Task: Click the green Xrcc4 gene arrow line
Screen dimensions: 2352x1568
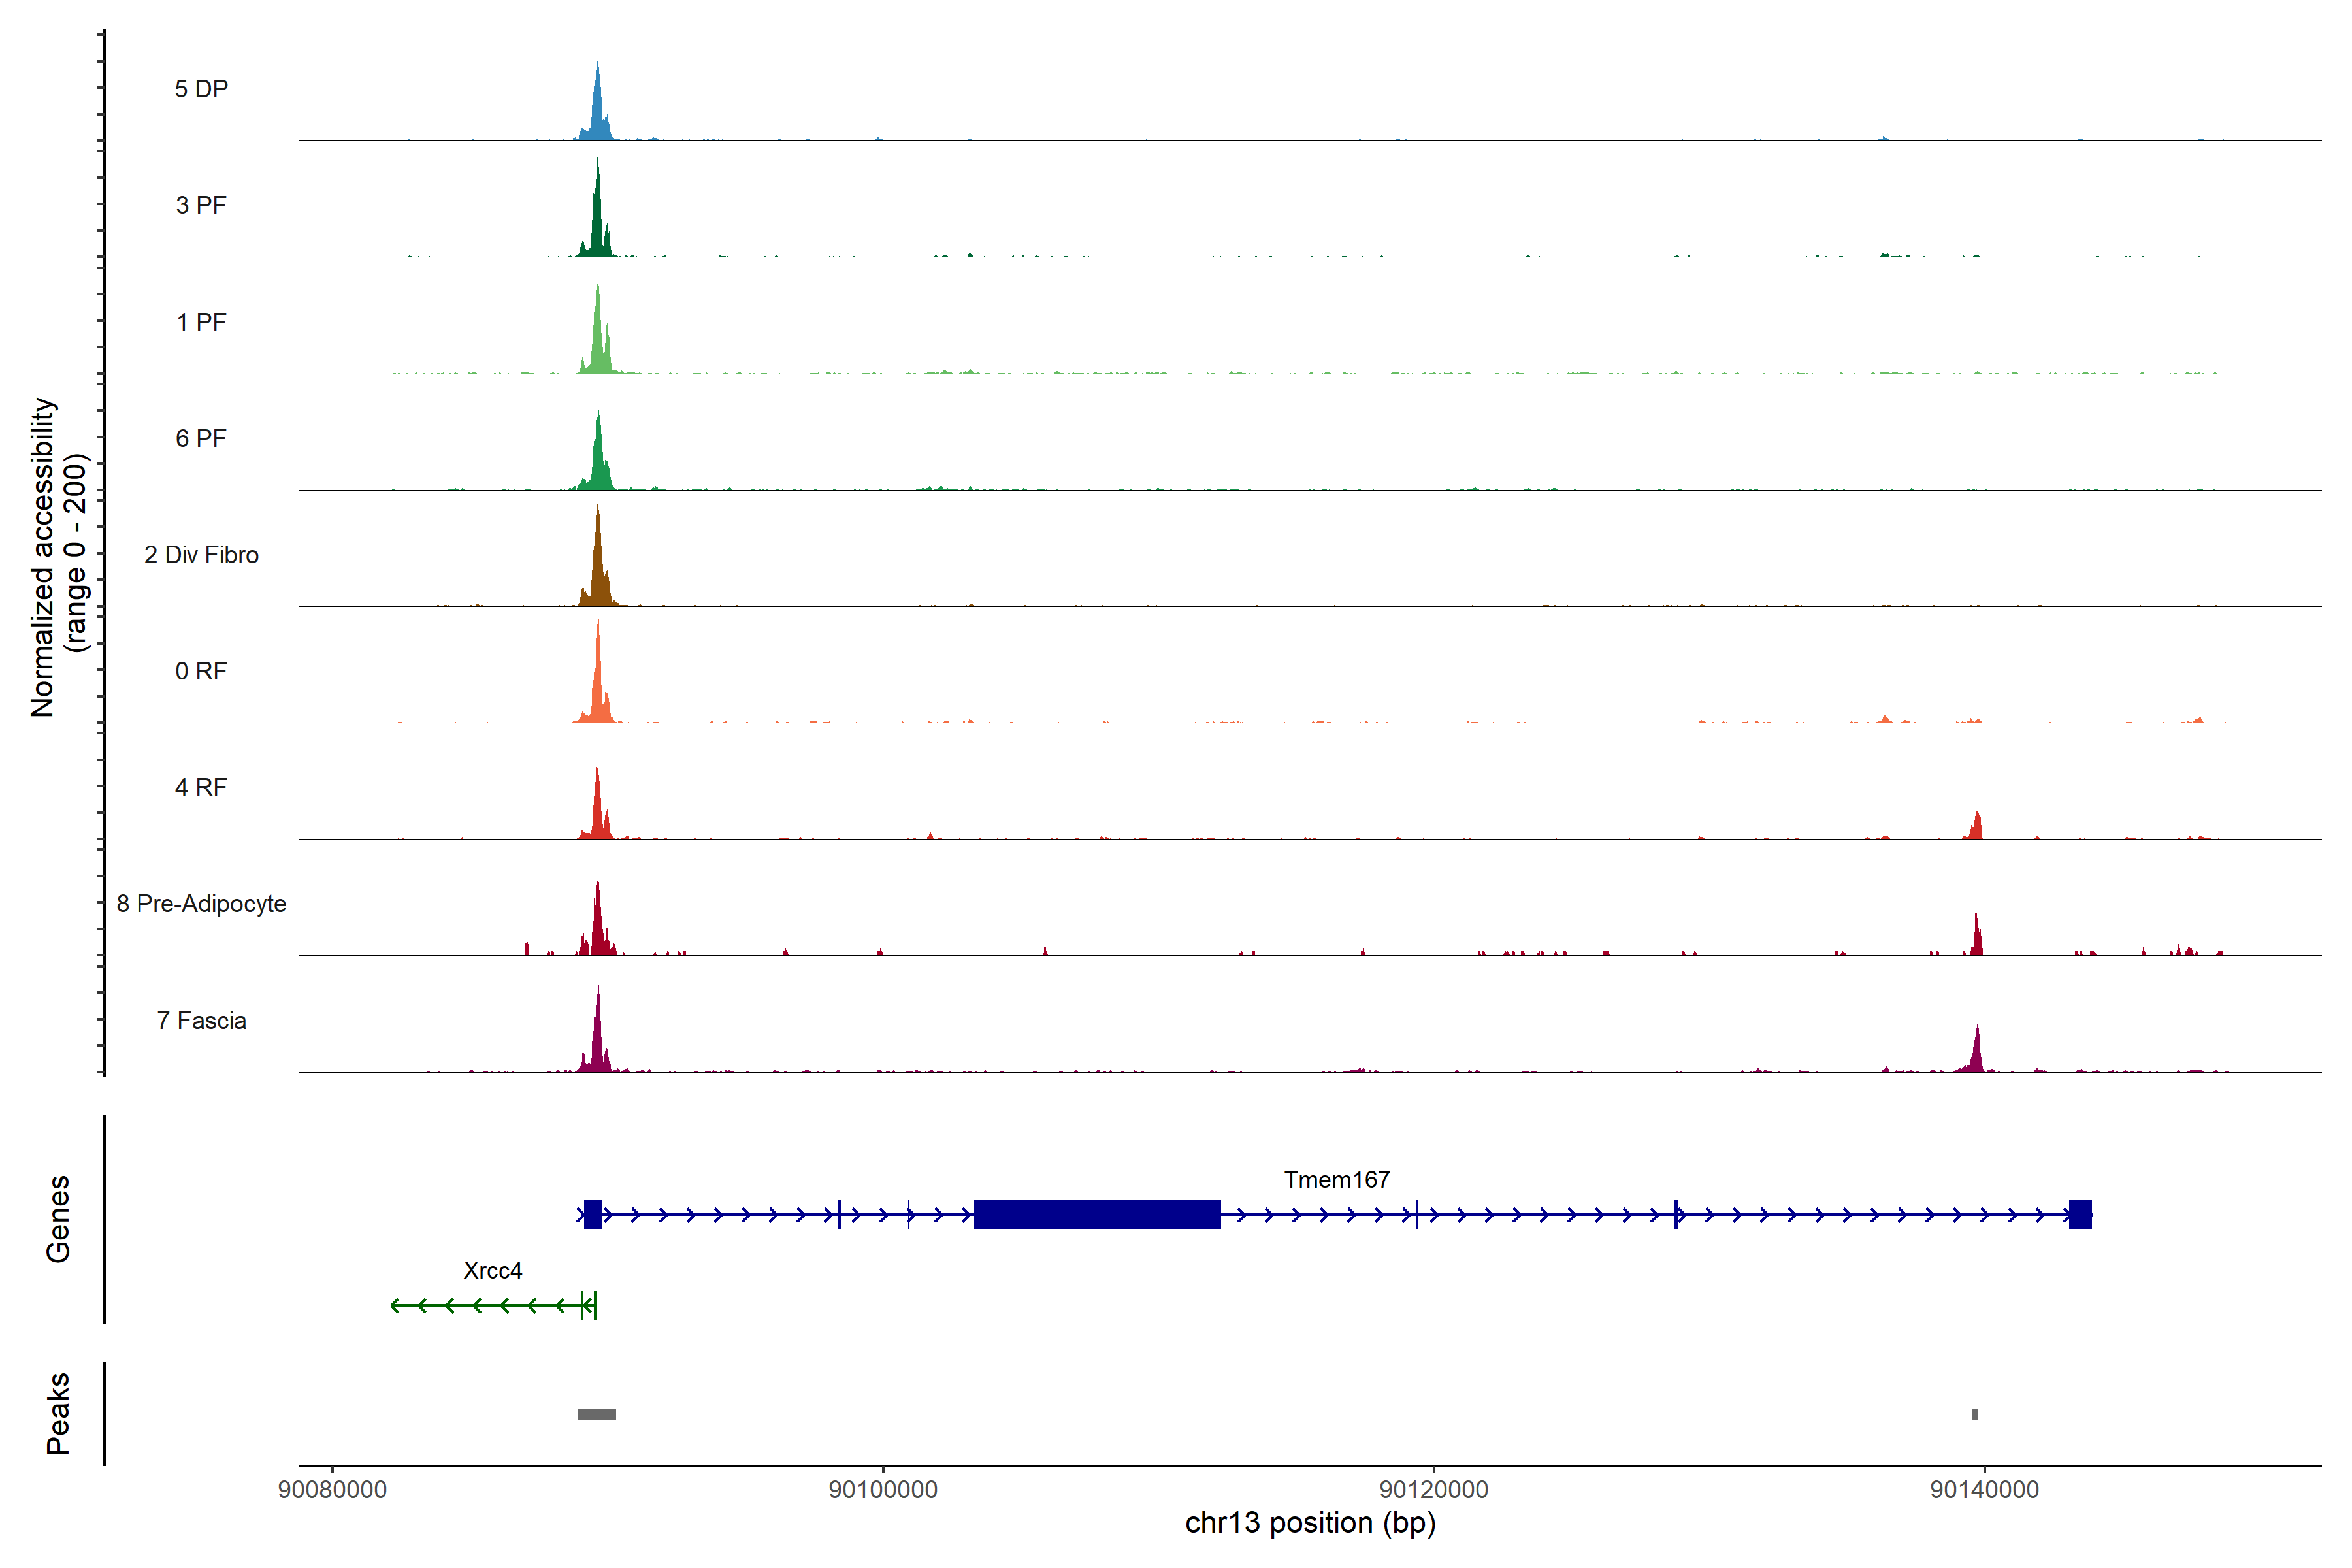Action: pos(490,1305)
